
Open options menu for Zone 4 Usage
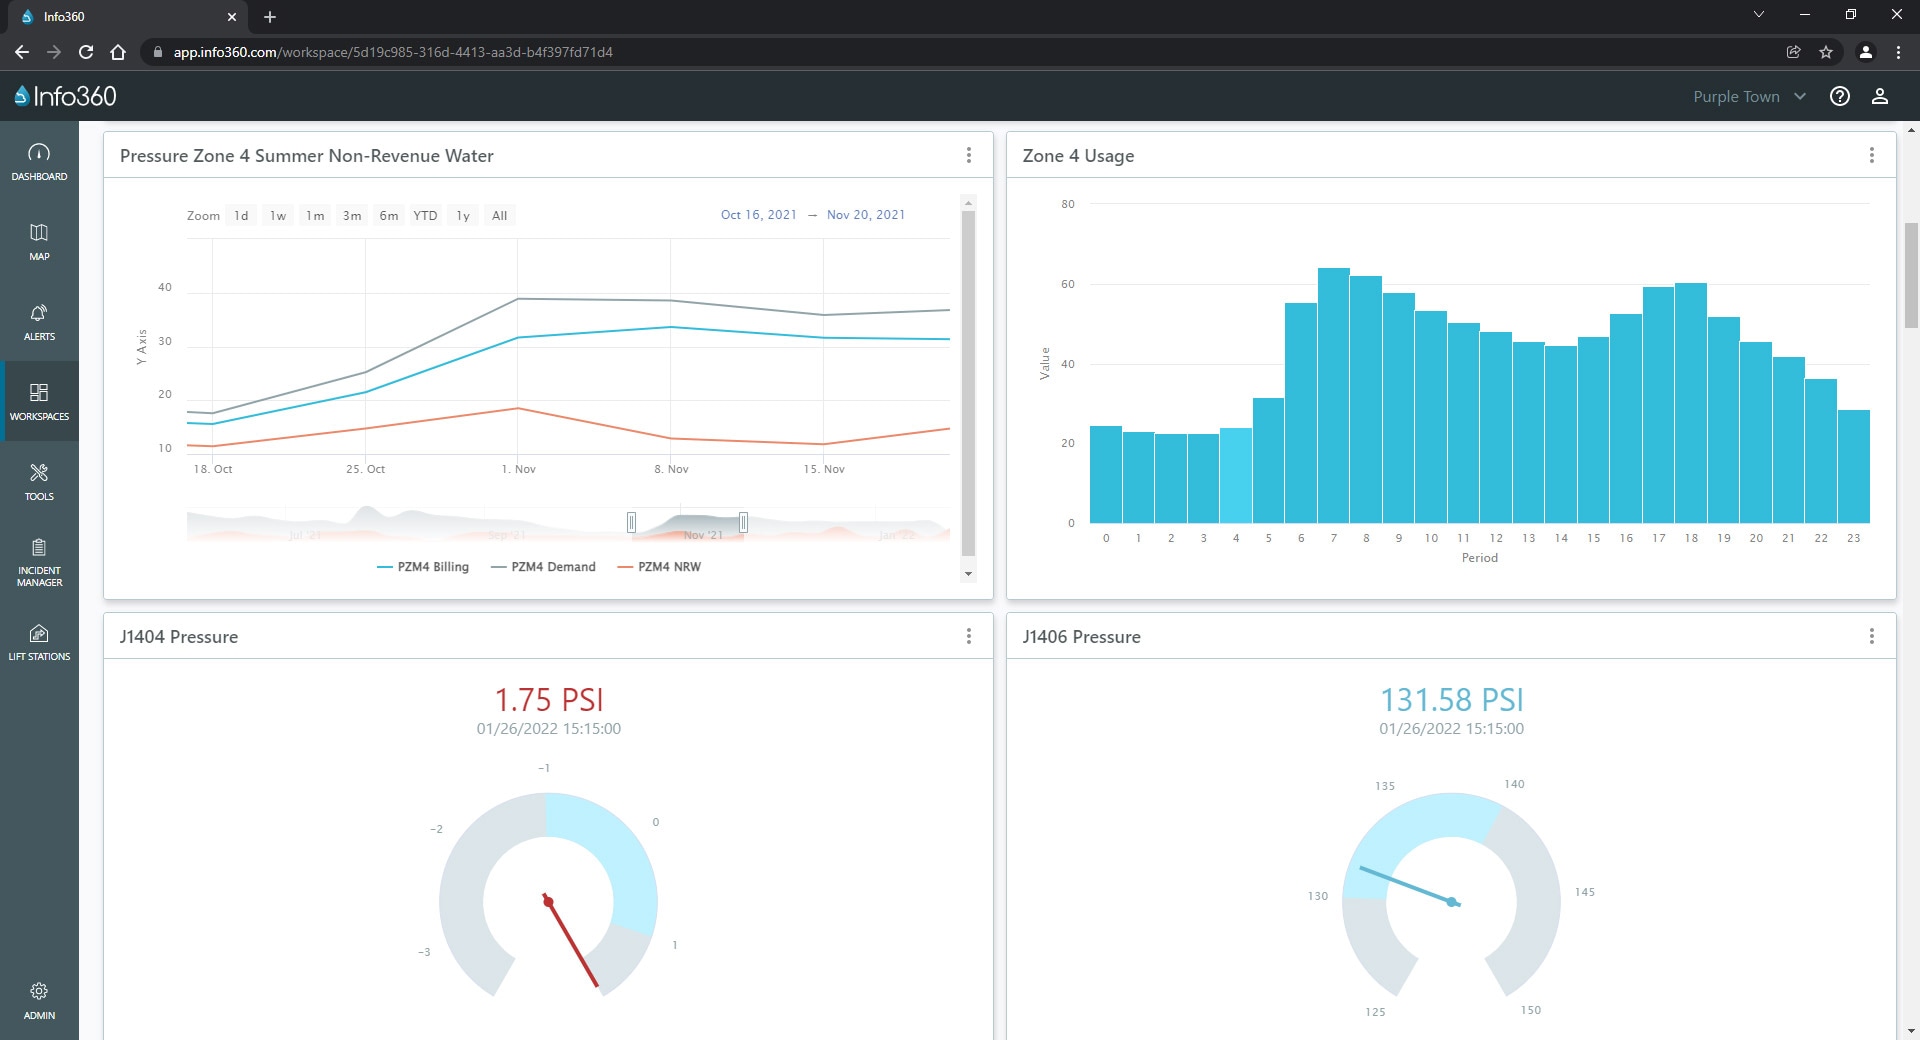point(1871,155)
